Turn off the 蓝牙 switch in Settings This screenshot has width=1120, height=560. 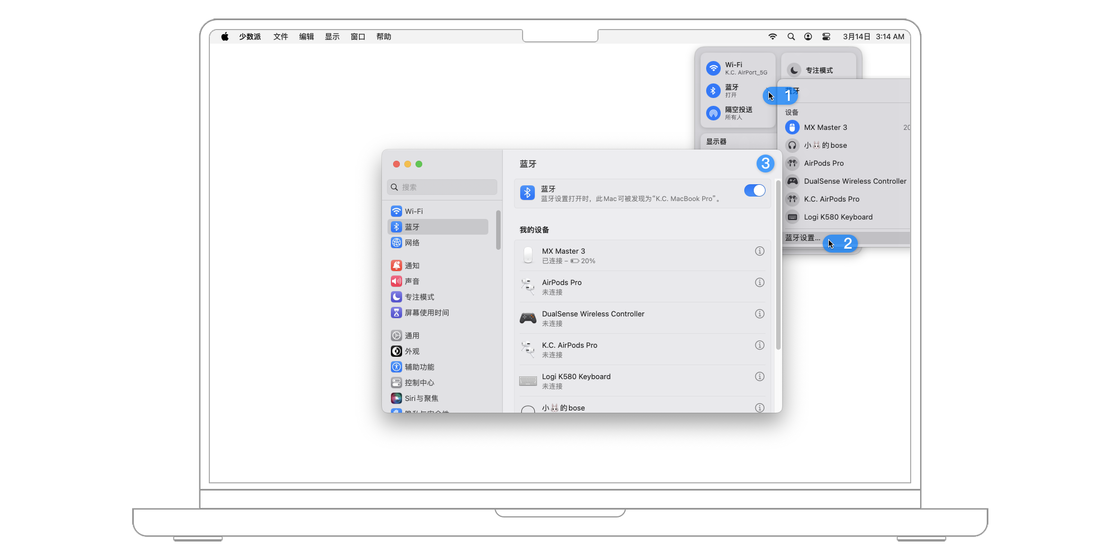[754, 191]
